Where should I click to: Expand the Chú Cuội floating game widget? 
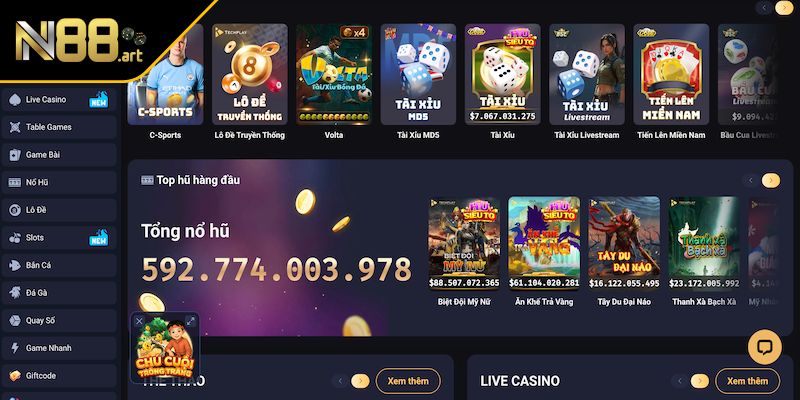[190, 321]
